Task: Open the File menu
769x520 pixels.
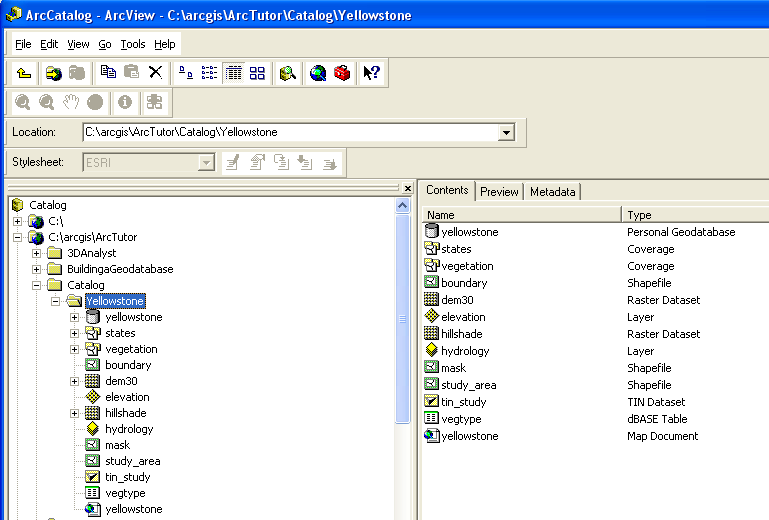Action: point(23,44)
